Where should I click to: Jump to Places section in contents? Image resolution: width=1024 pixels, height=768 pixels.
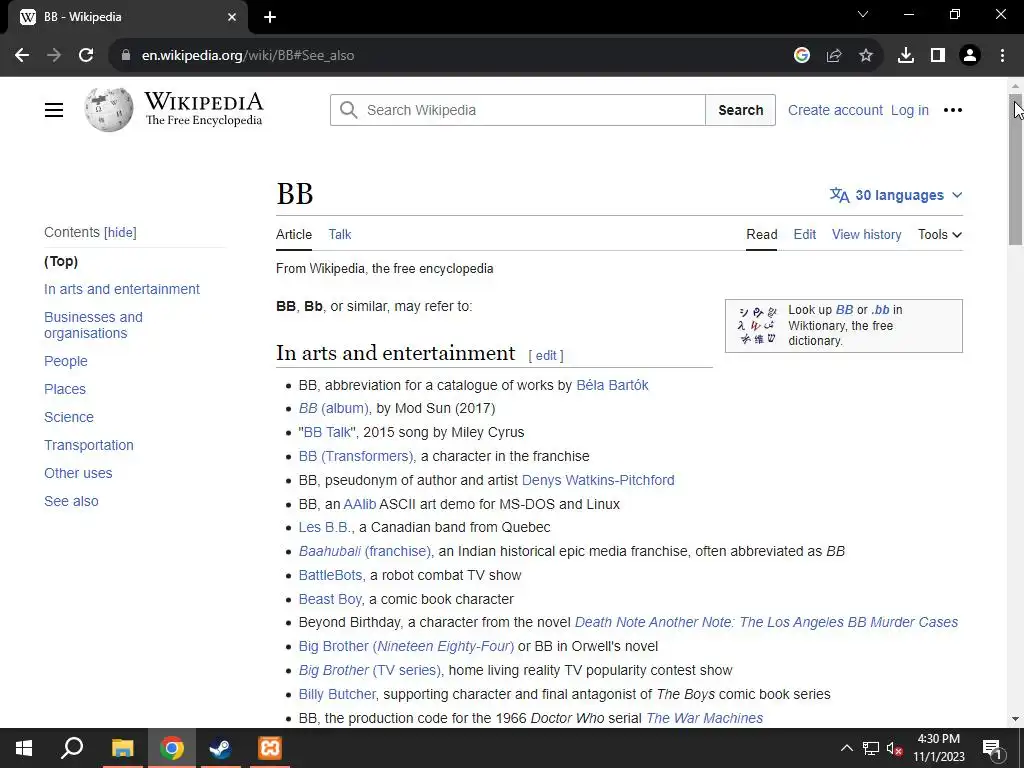coord(65,389)
